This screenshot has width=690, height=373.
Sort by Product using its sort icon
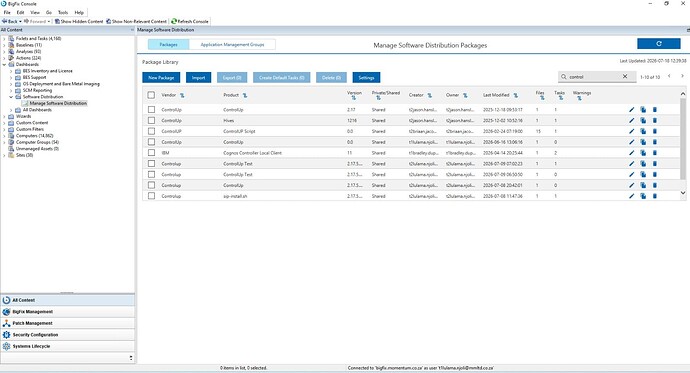coord(245,95)
